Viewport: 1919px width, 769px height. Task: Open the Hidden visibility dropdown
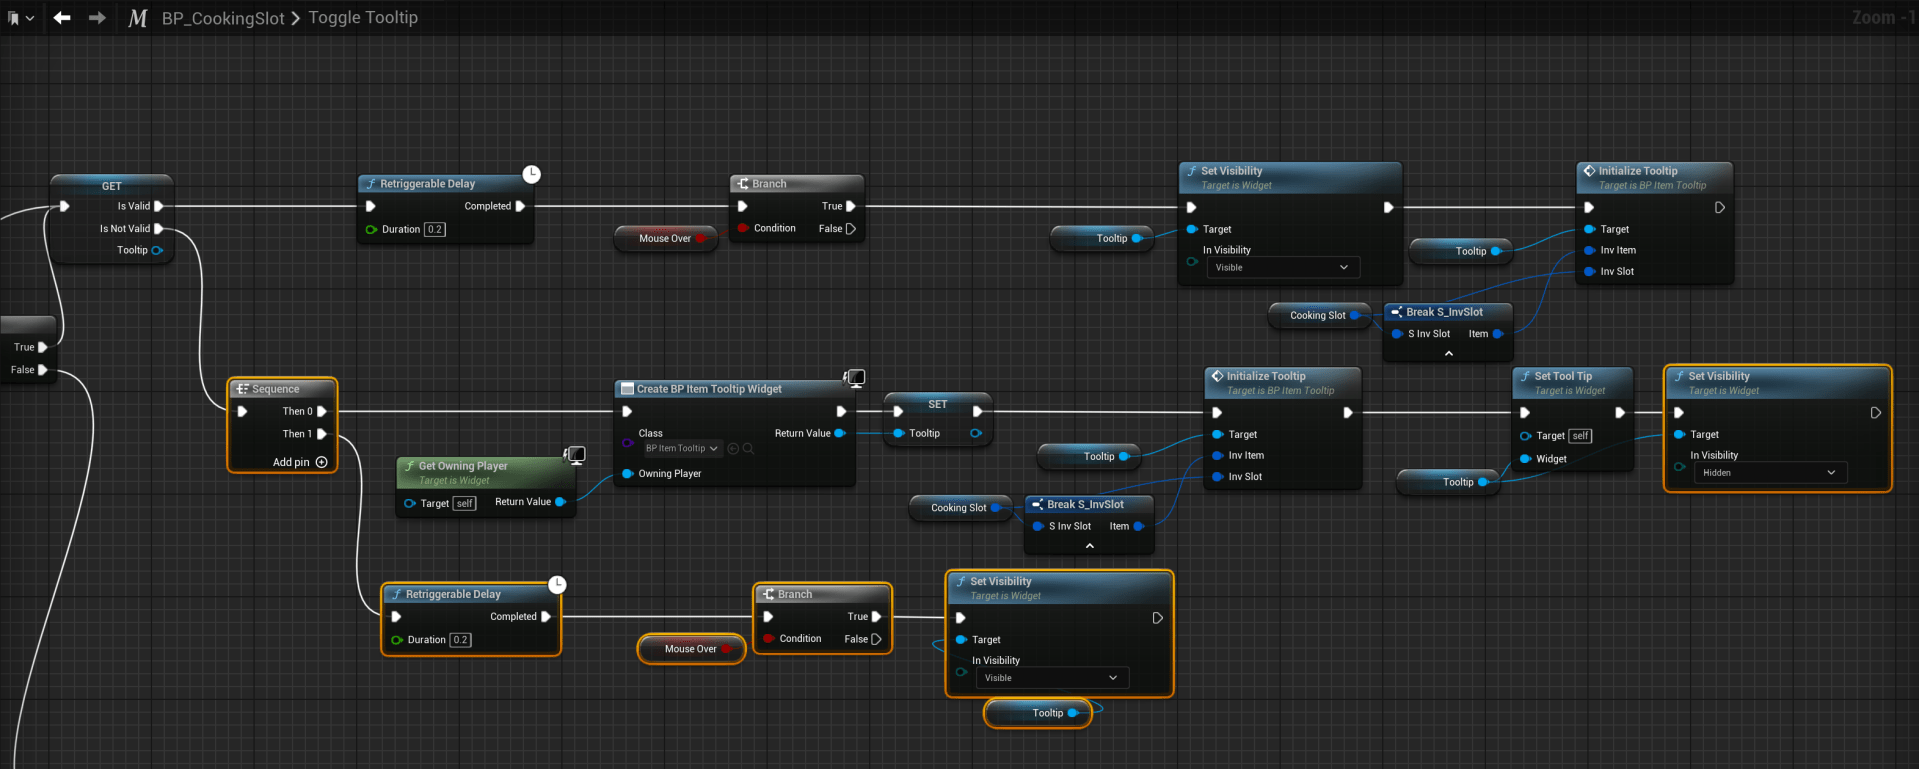click(1768, 473)
